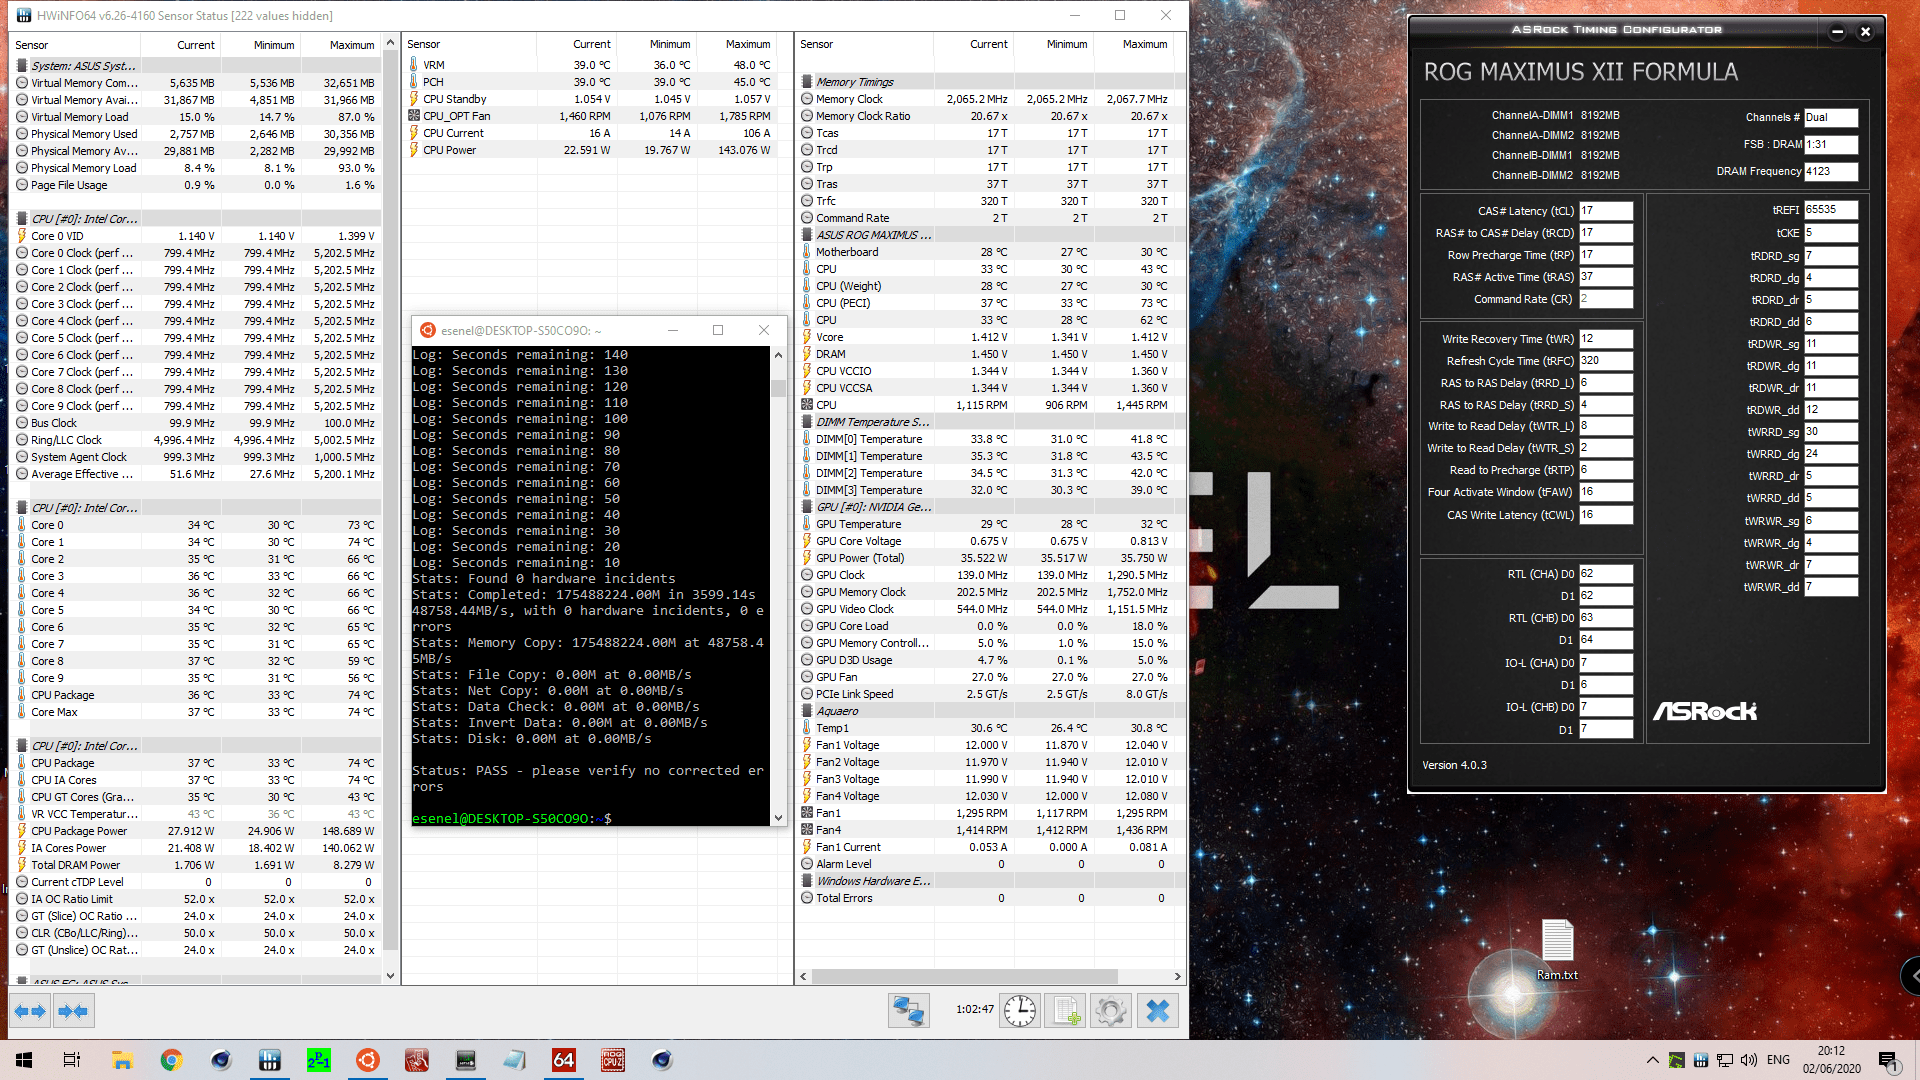Viewport: 1920px width, 1080px height.
Task: Select the DIMM Temperature S... group header
Action: click(990, 422)
